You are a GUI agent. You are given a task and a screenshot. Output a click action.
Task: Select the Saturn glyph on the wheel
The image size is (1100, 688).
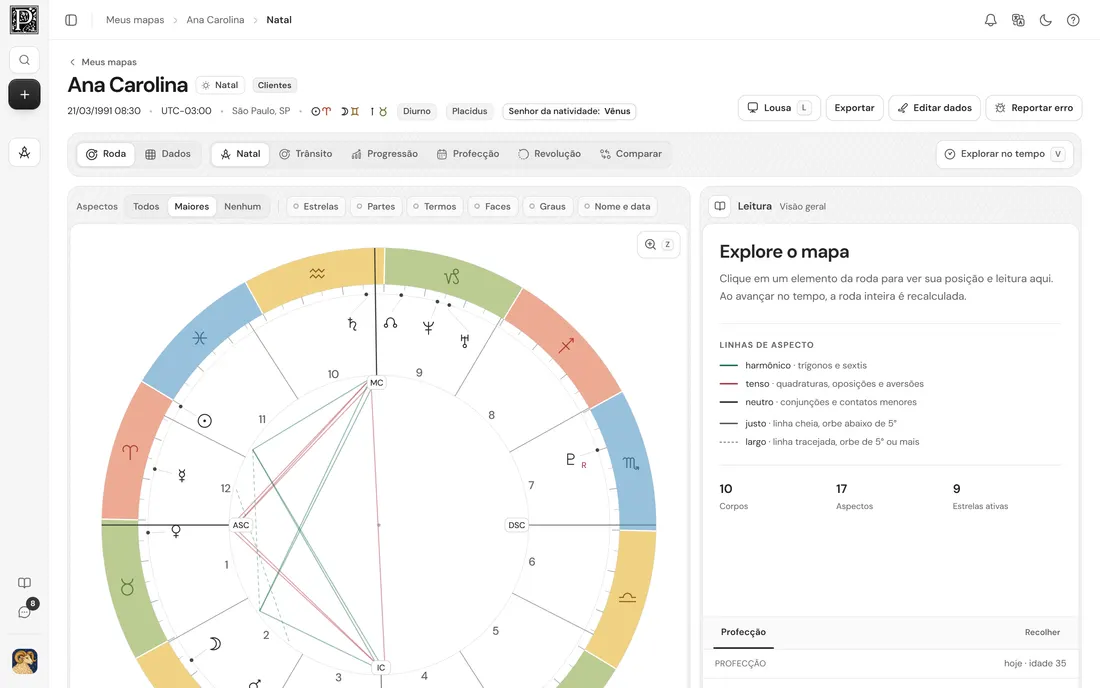click(x=352, y=323)
